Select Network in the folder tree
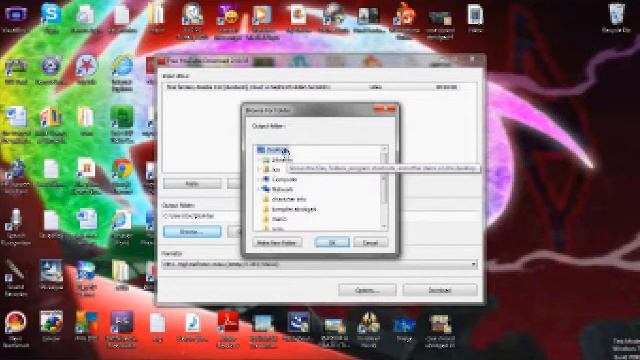 point(278,189)
